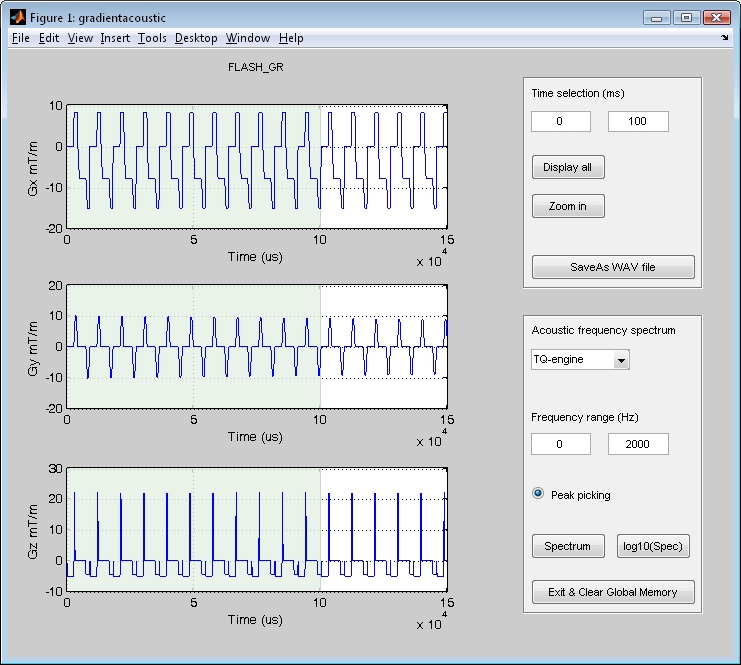Screen dimensions: 741x665
Task: Compute the Spectrum with its button
Action: click(x=568, y=546)
